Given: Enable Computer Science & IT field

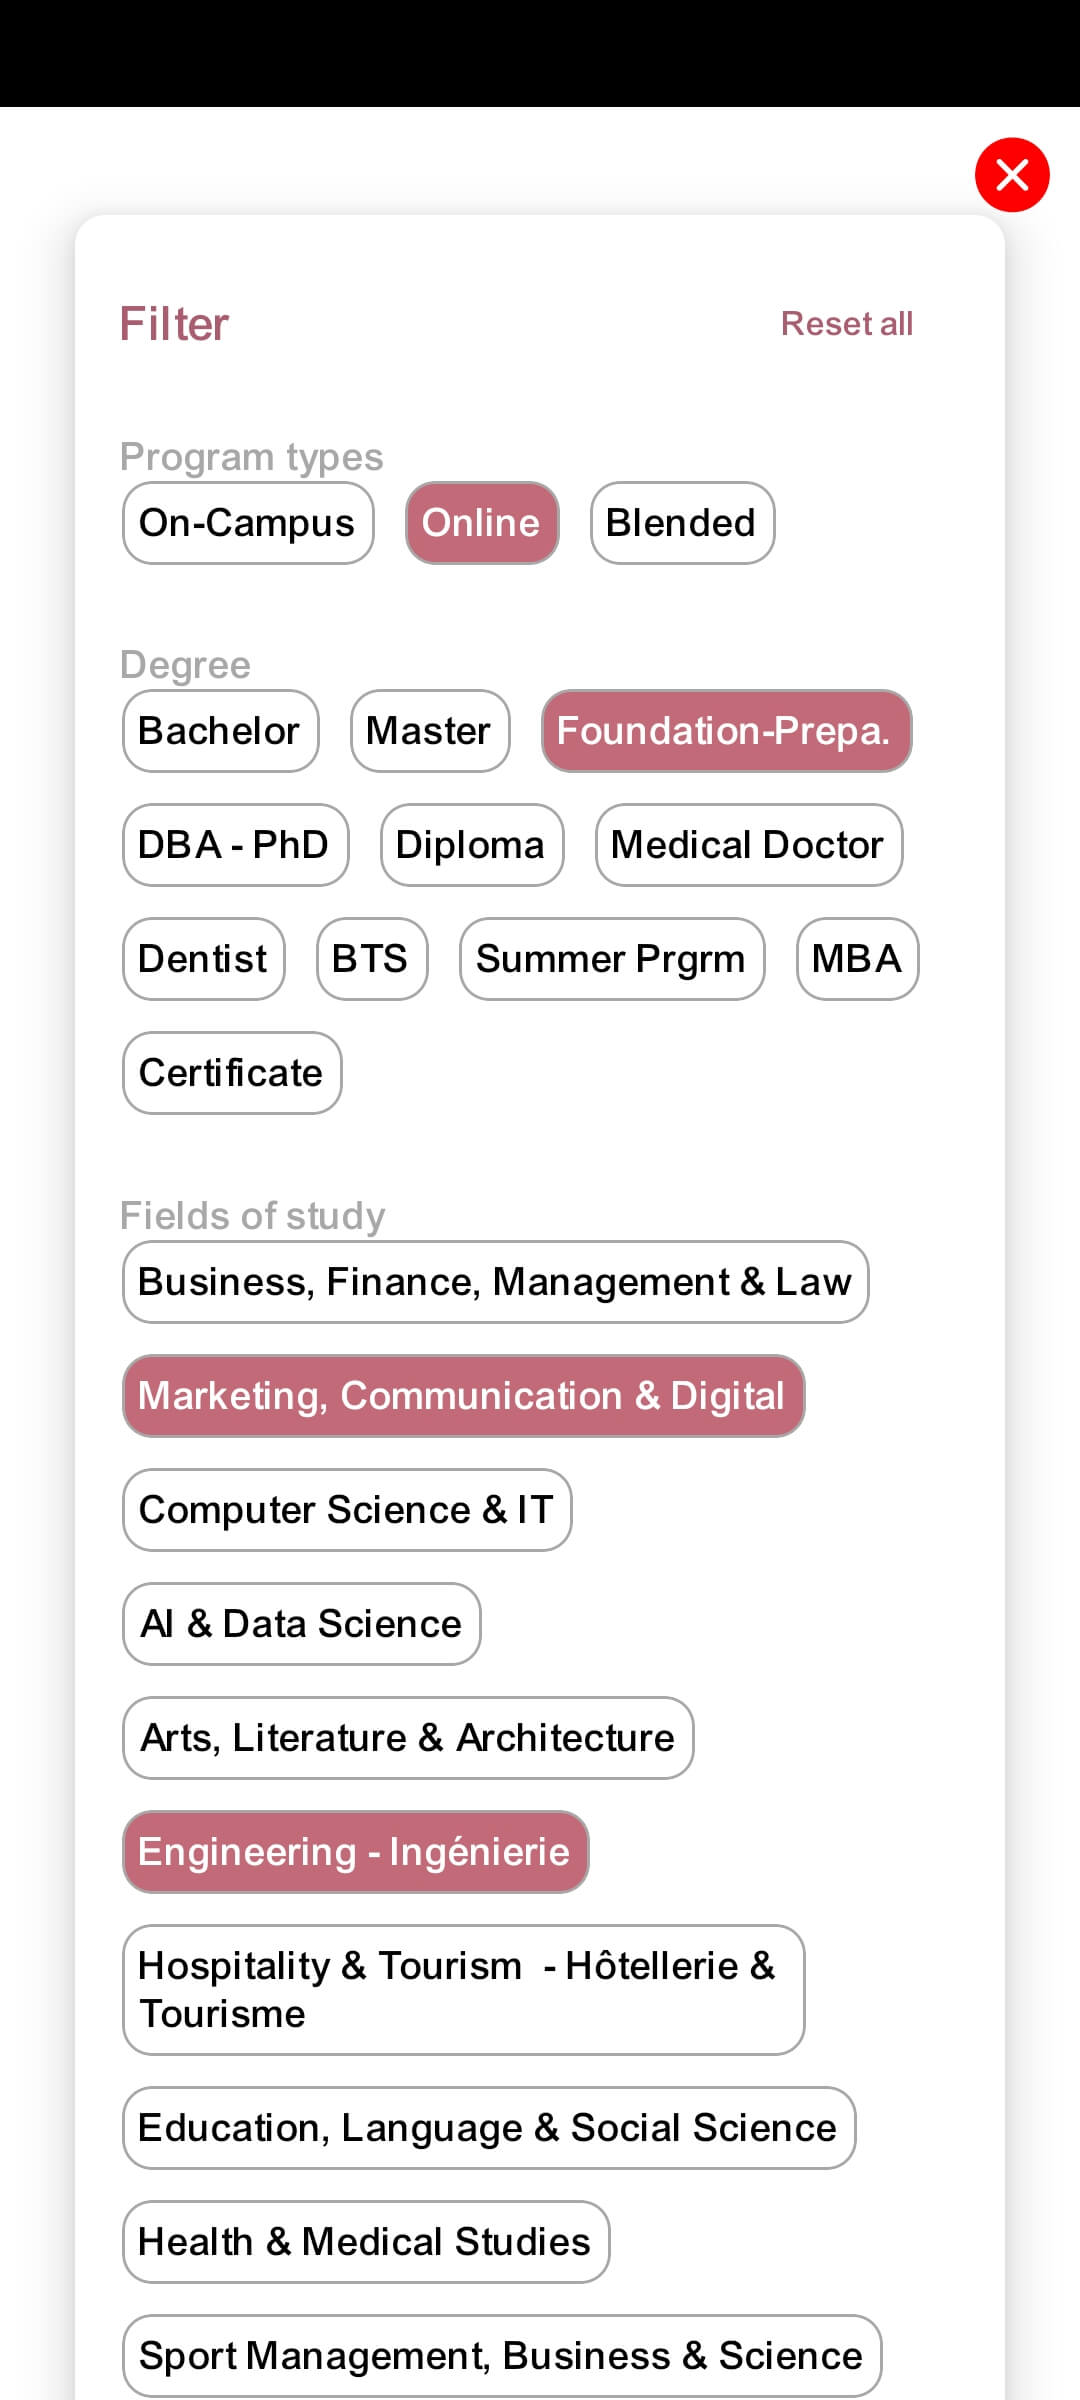Looking at the screenshot, I should point(346,1510).
